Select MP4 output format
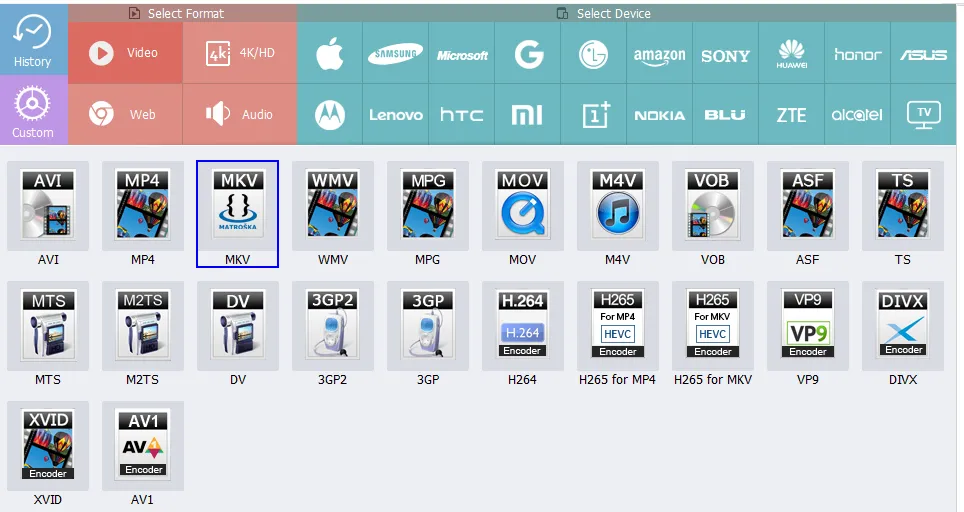The height and width of the screenshot is (512, 964). click(x=143, y=214)
